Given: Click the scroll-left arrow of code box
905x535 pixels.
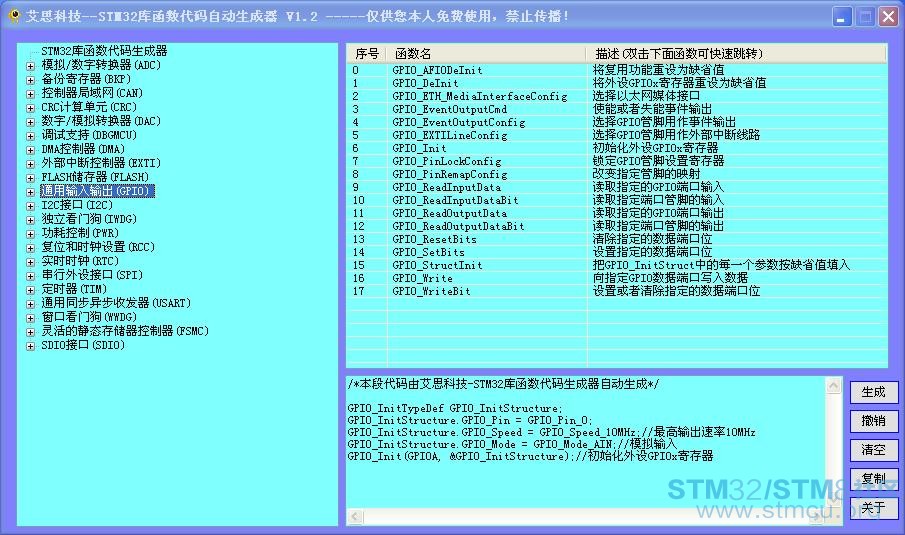Looking at the screenshot, I should pos(355,517).
